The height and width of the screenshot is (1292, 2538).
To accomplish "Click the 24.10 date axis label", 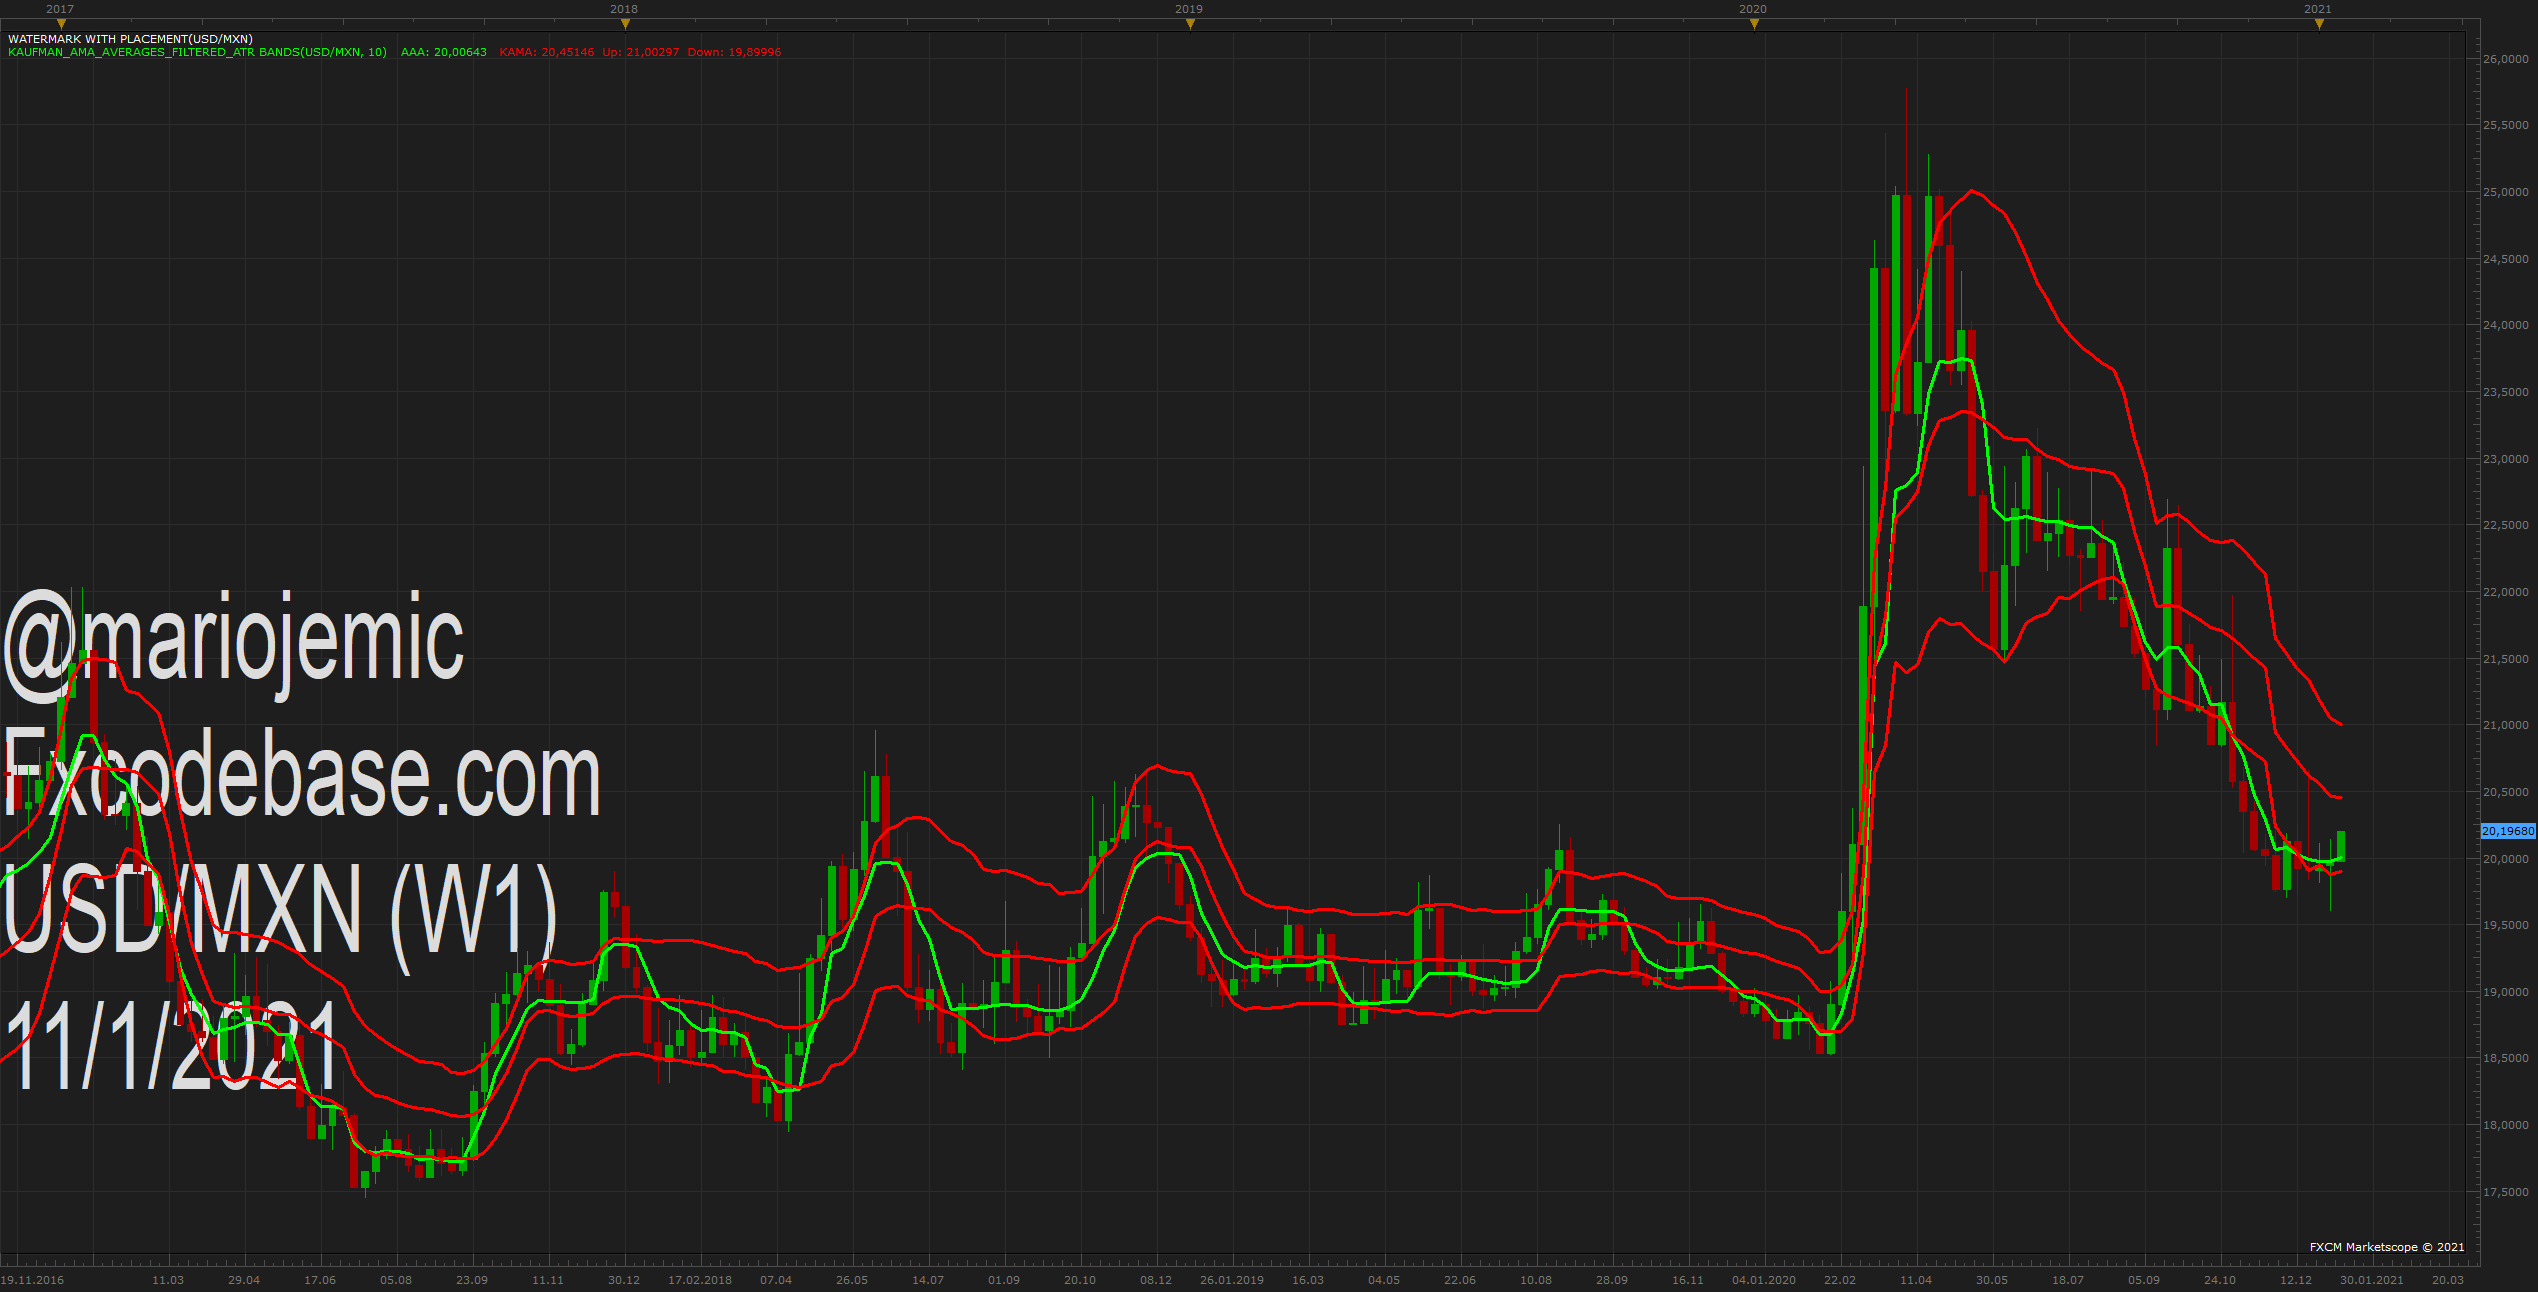I will (2220, 1280).
